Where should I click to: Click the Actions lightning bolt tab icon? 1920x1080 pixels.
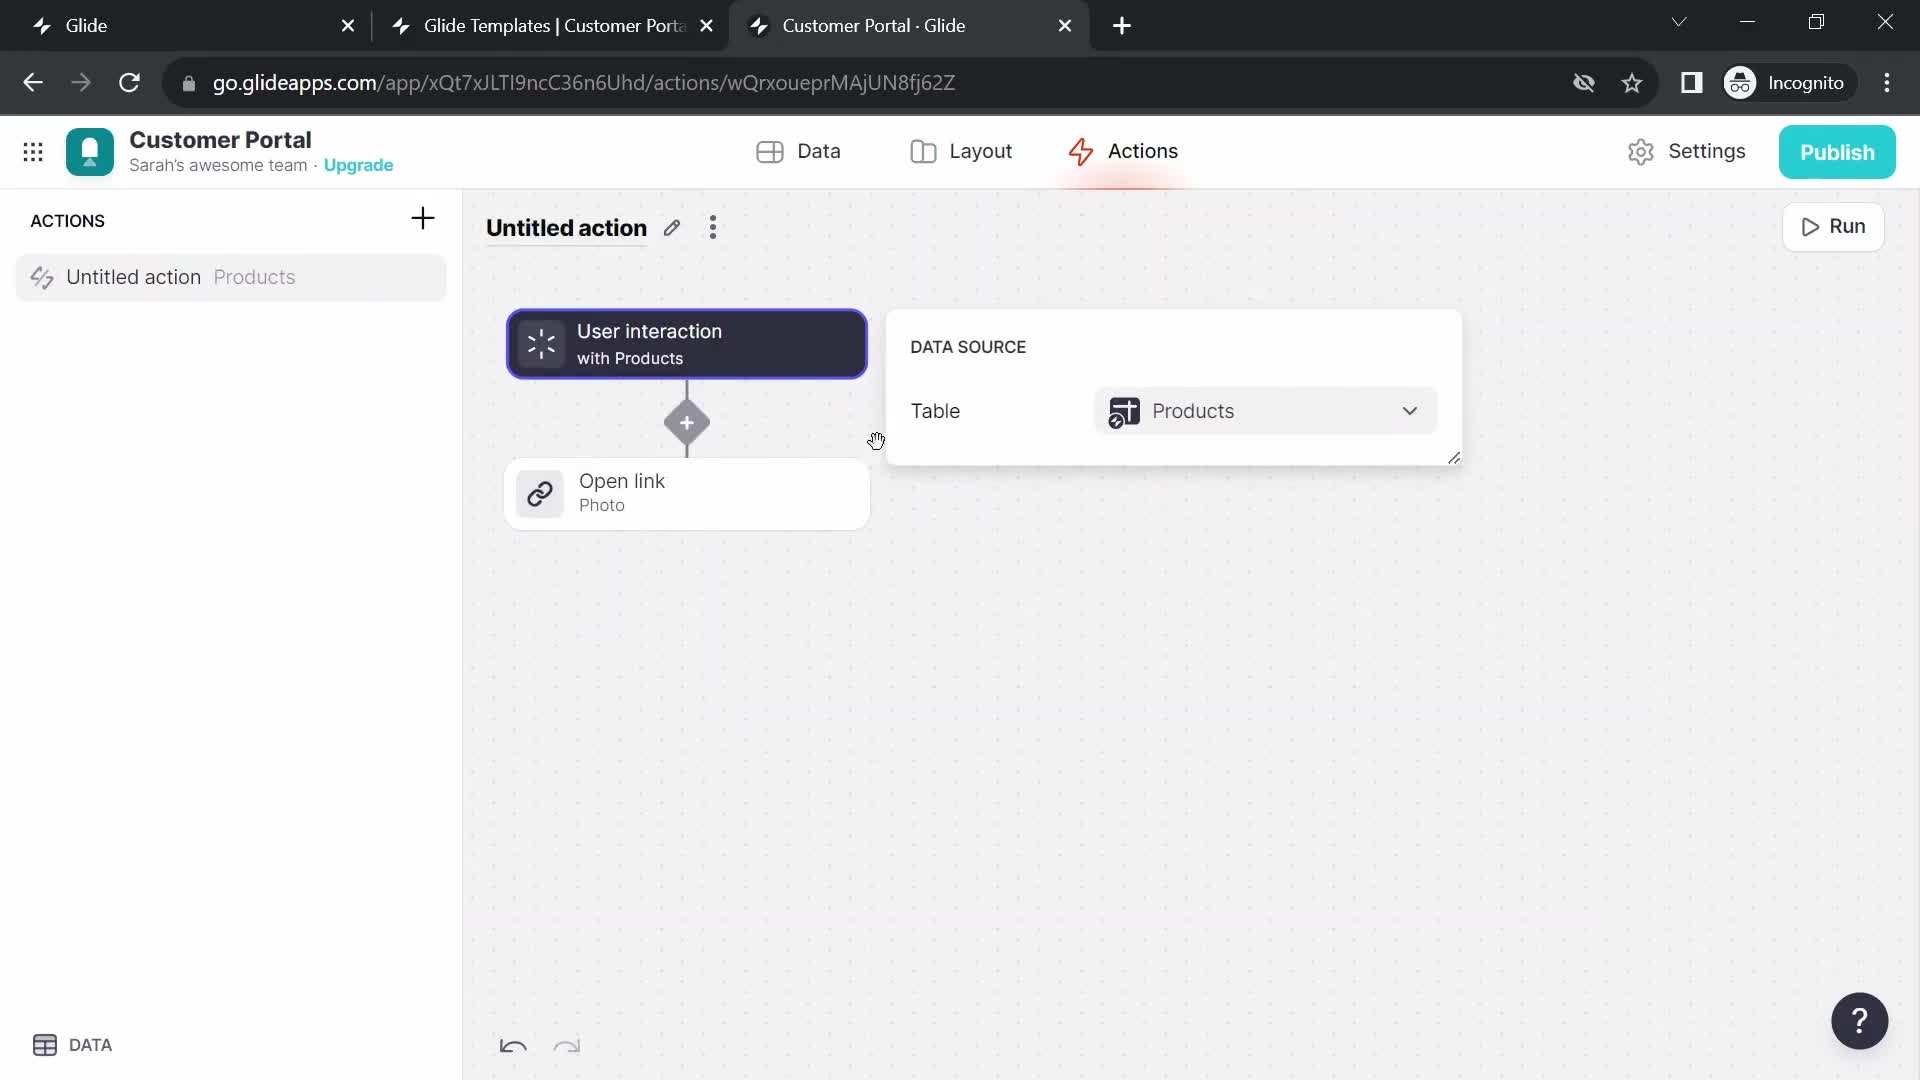pos(1079,150)
